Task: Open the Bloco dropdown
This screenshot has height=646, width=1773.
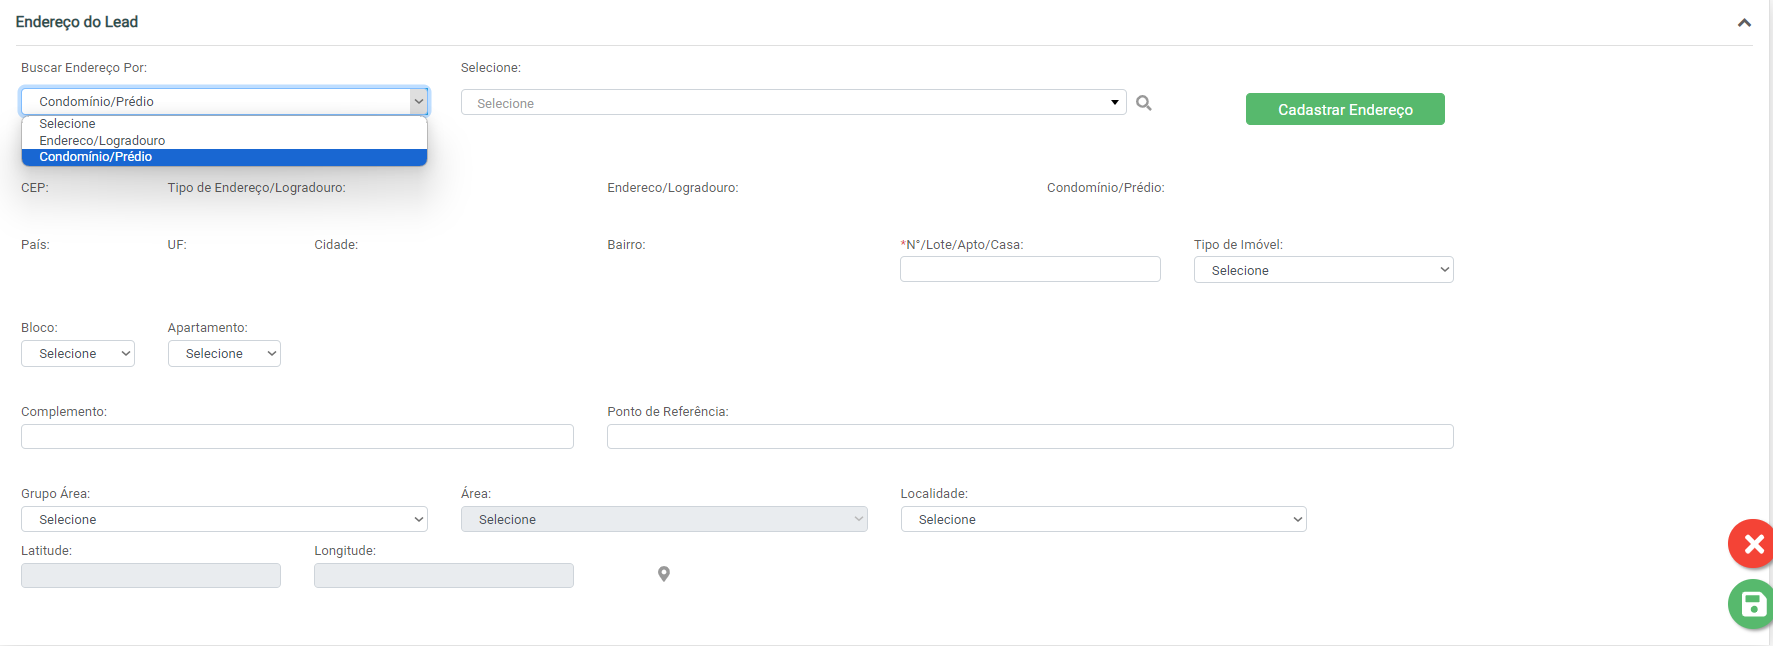Action: [x=77, y=354]
